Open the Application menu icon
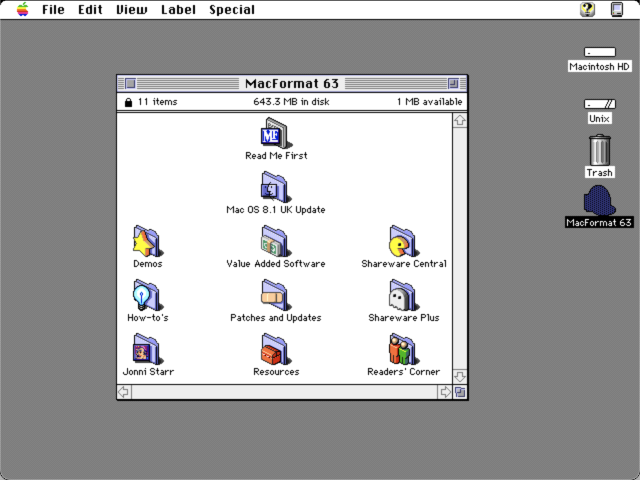 point(617,9)
